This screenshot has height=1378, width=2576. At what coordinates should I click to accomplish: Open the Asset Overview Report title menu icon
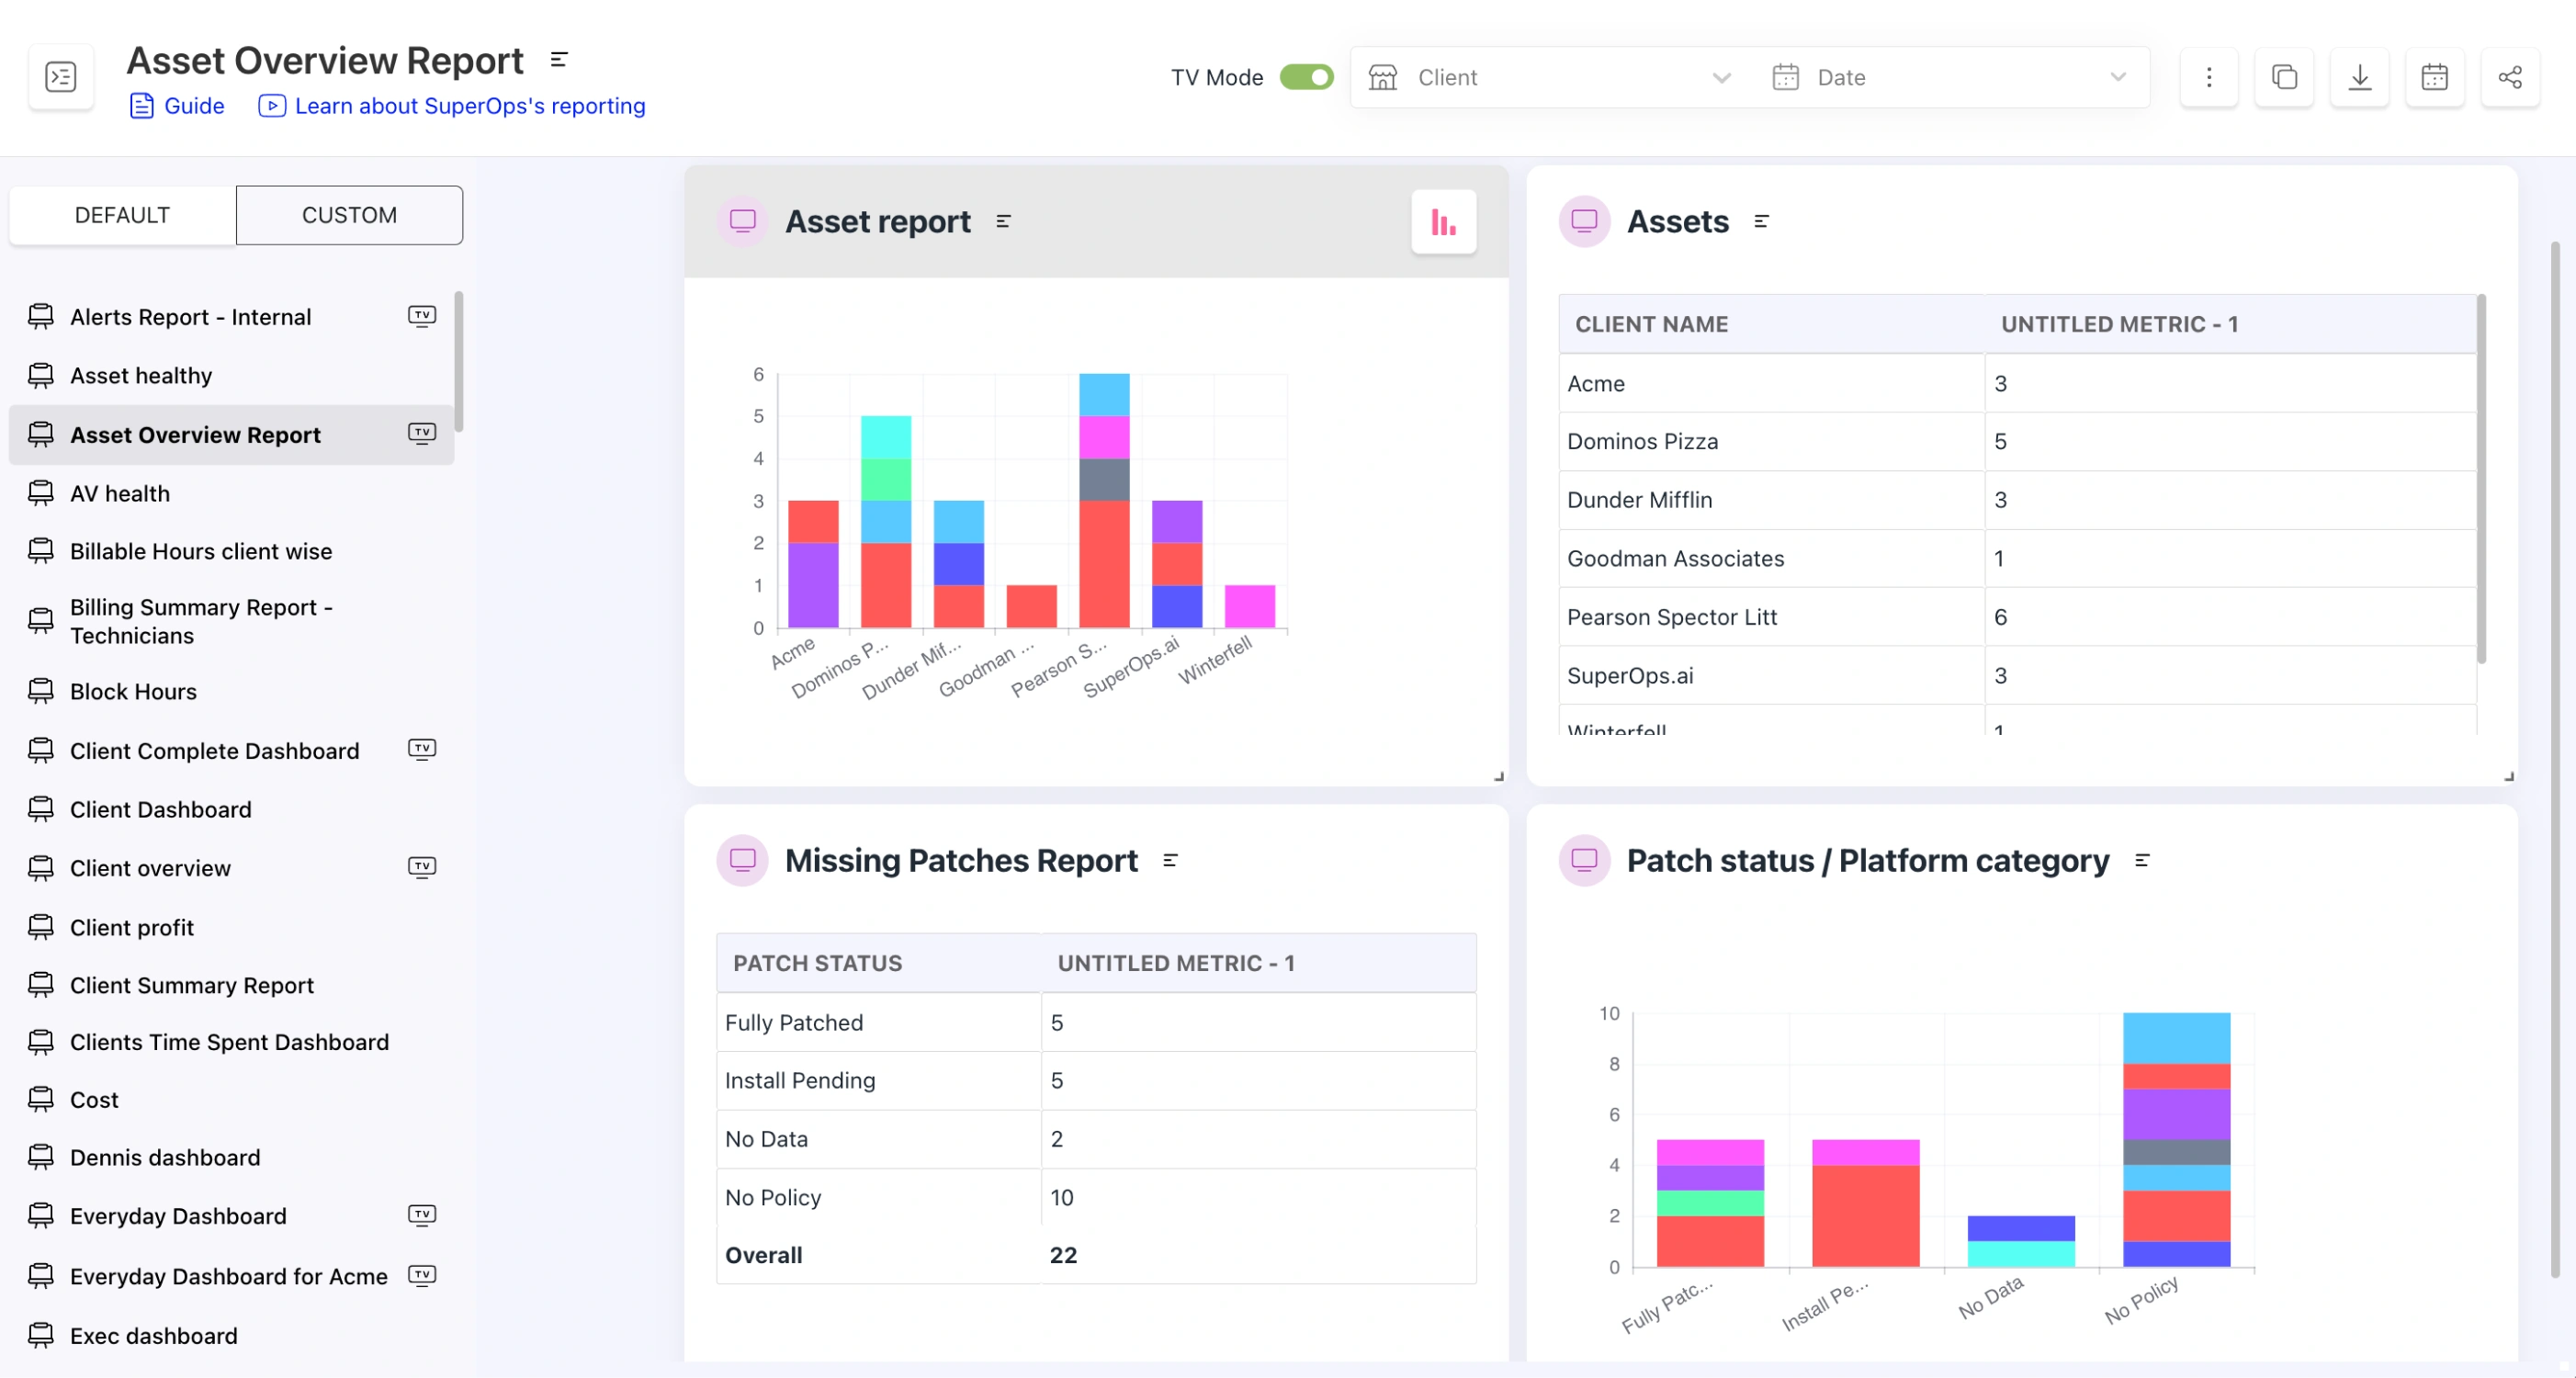coord(559,60)
